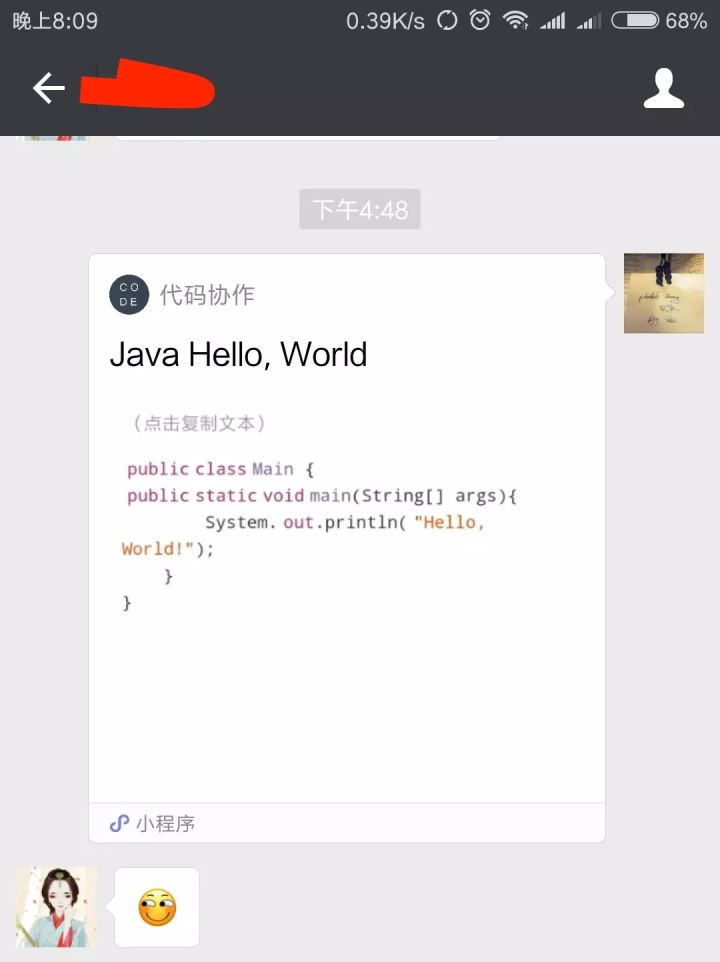
Task: Tap the CODE mini program logo
Action: click(129, 294)
